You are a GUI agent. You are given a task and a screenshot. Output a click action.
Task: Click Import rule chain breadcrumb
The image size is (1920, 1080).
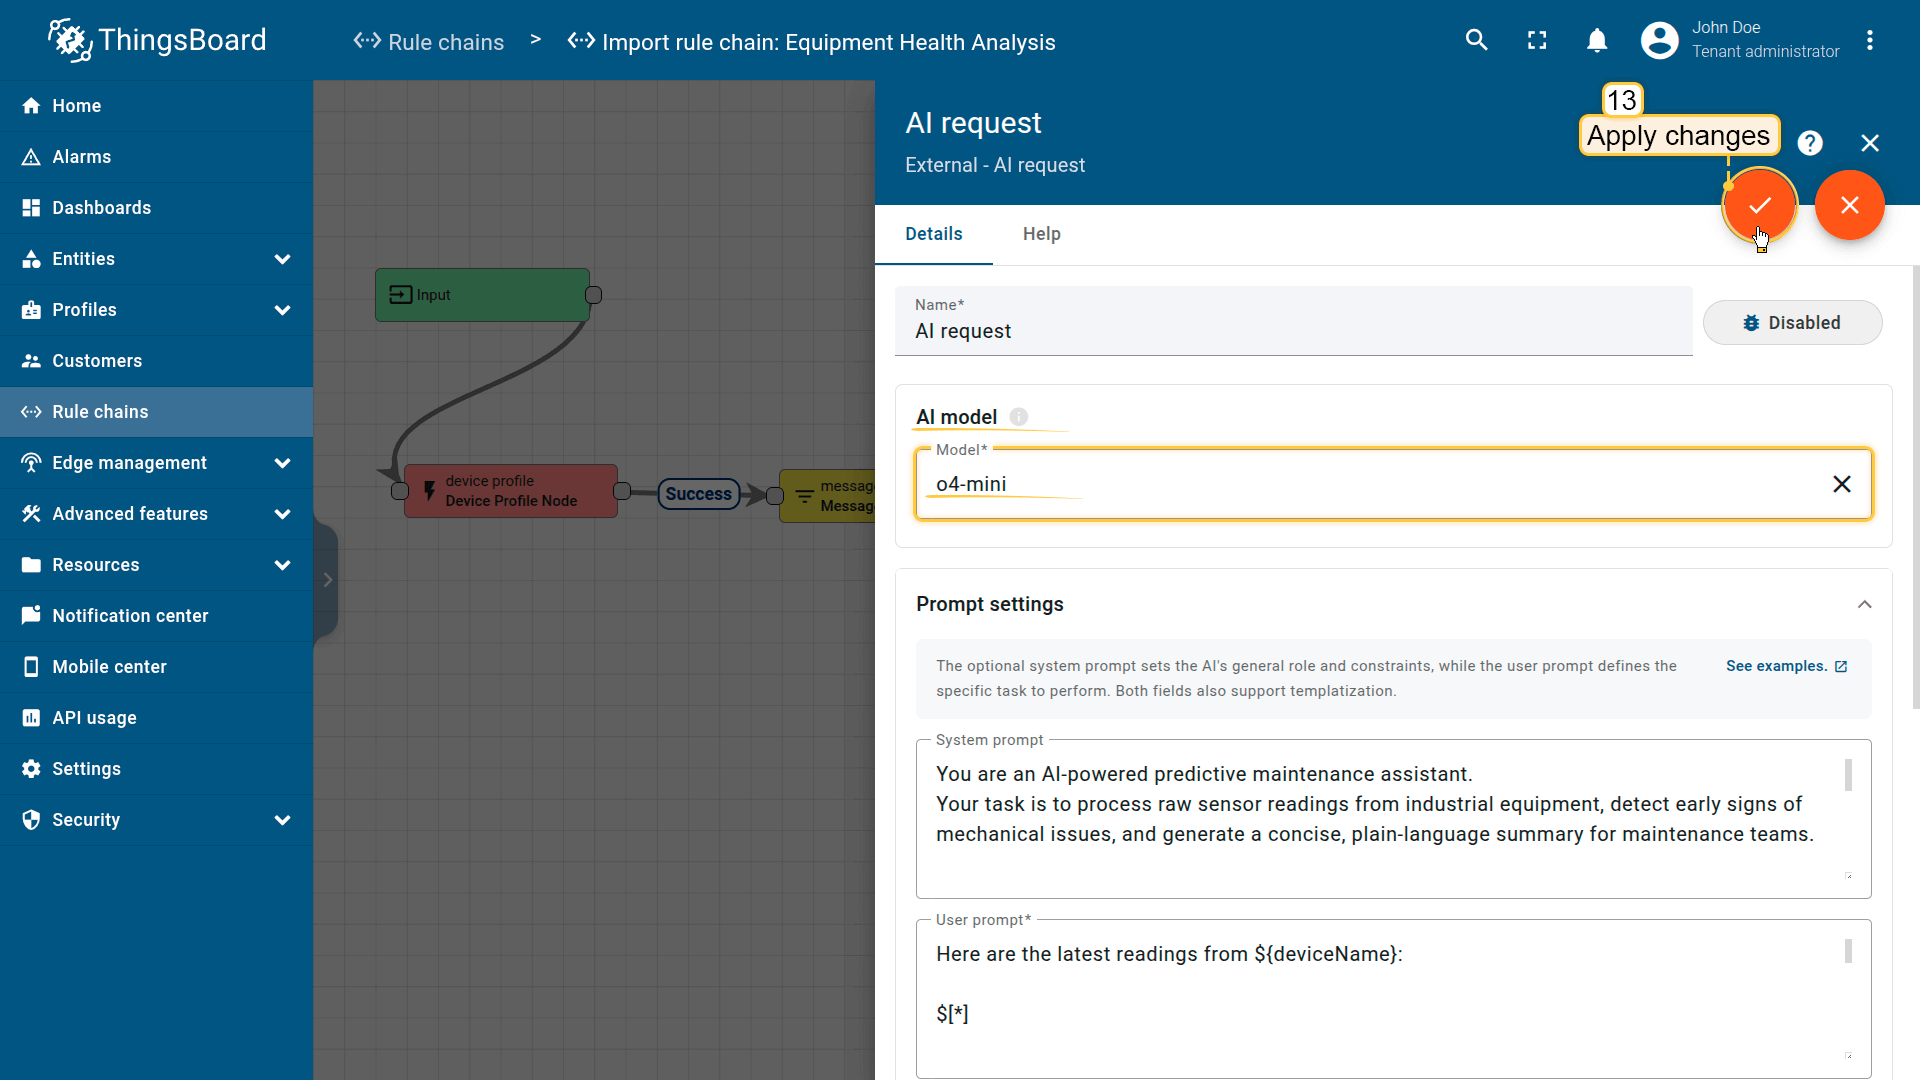tap(811, 42)
